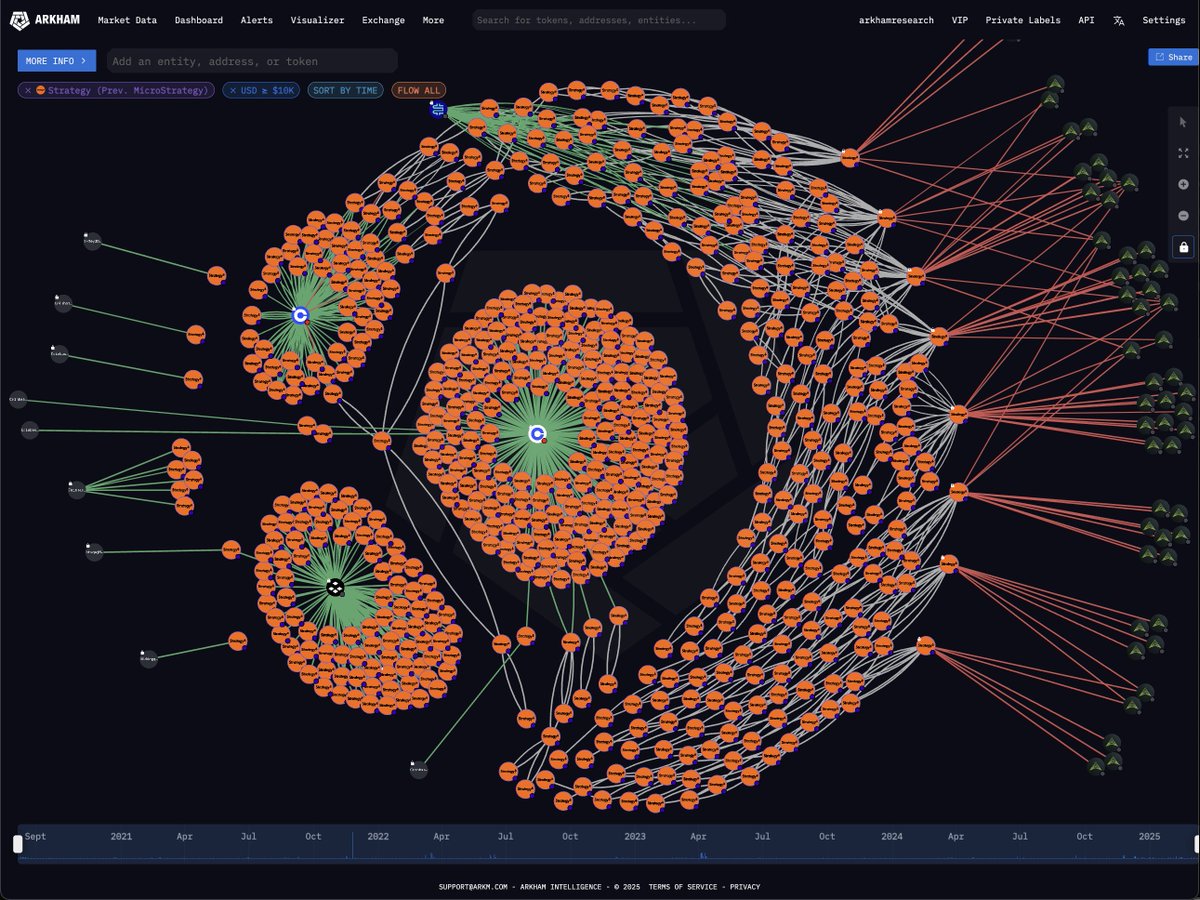Open the SUPPORT@ARKM.COM link

(474, 887)
